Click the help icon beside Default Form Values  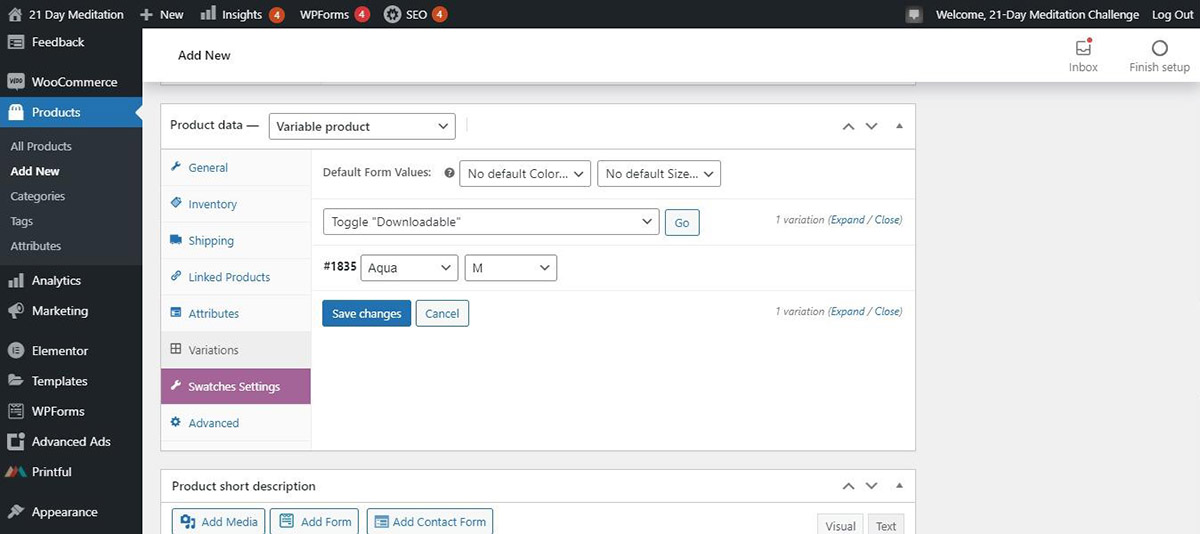pyautogui.click(x=449, y=173)
